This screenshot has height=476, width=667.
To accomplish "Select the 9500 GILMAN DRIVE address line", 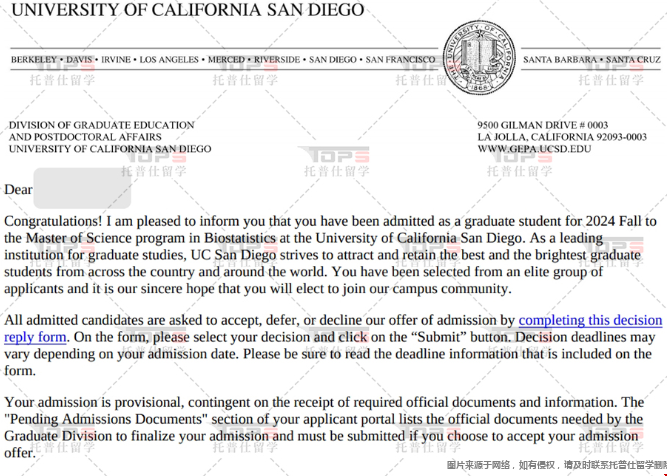I will tap(543, 125).
